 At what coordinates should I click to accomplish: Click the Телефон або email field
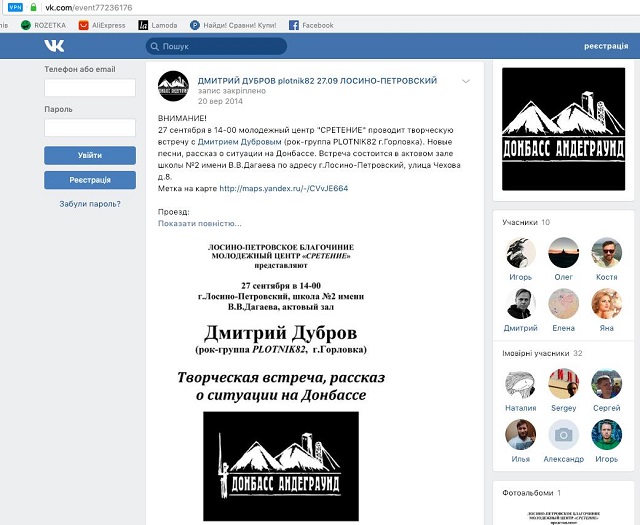[x=90, y=88]
